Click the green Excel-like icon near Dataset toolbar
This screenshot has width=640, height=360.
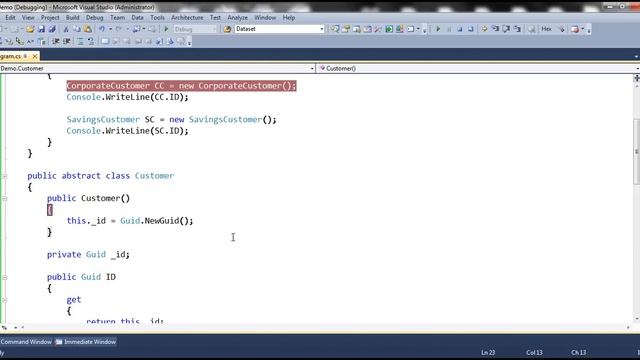[x=389, y=29]
